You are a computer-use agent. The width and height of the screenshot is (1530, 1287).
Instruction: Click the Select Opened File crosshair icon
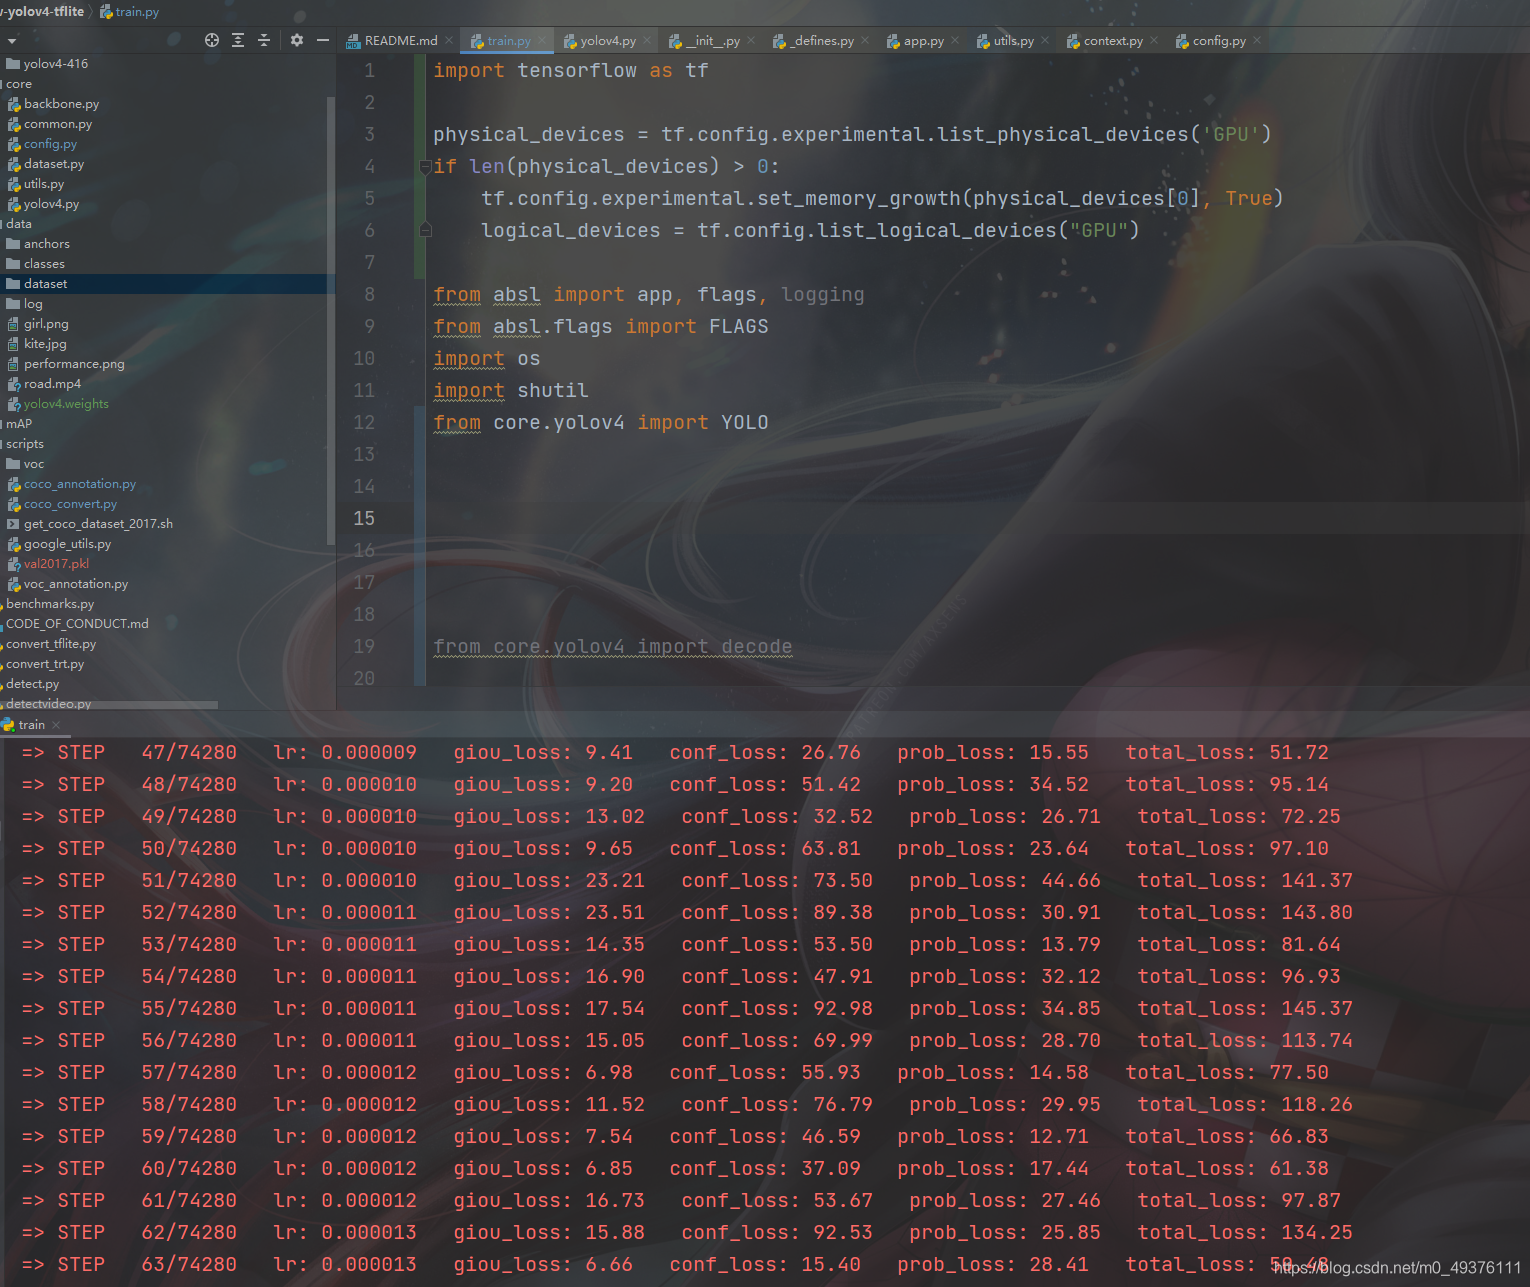[x=211, y=40]
